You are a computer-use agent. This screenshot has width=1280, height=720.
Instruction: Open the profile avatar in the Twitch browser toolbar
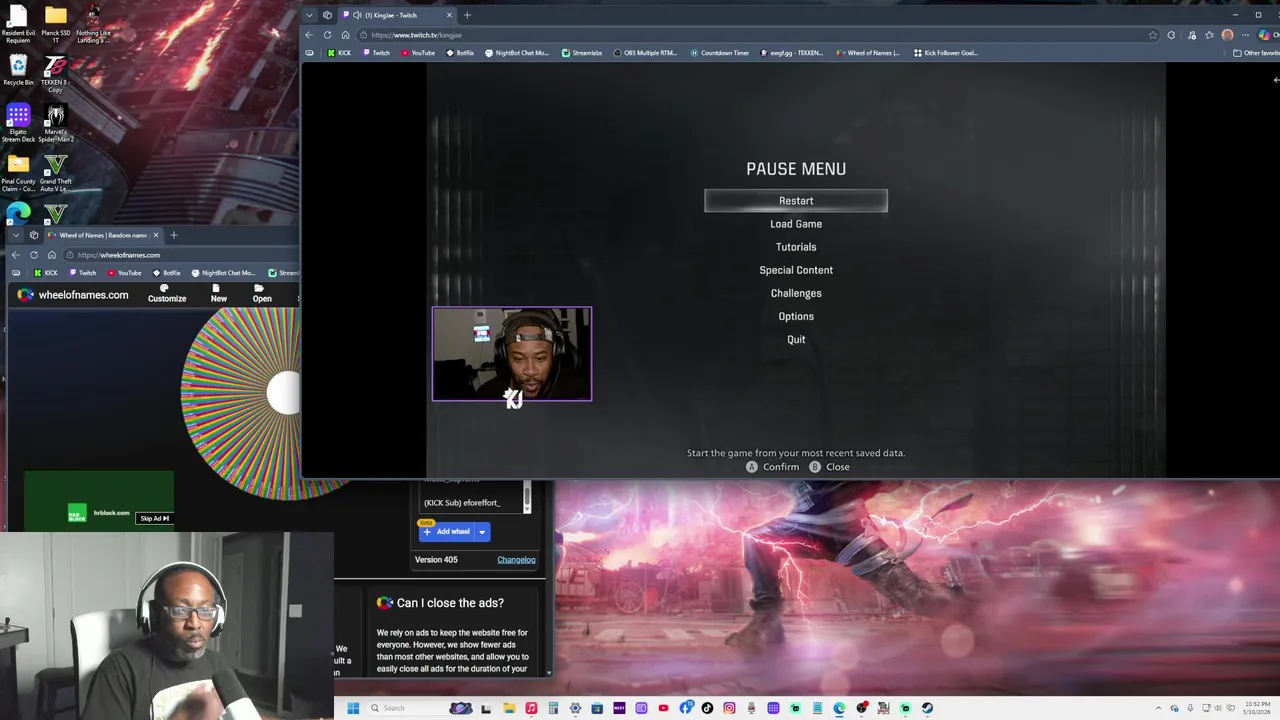tap(1227, 35)
